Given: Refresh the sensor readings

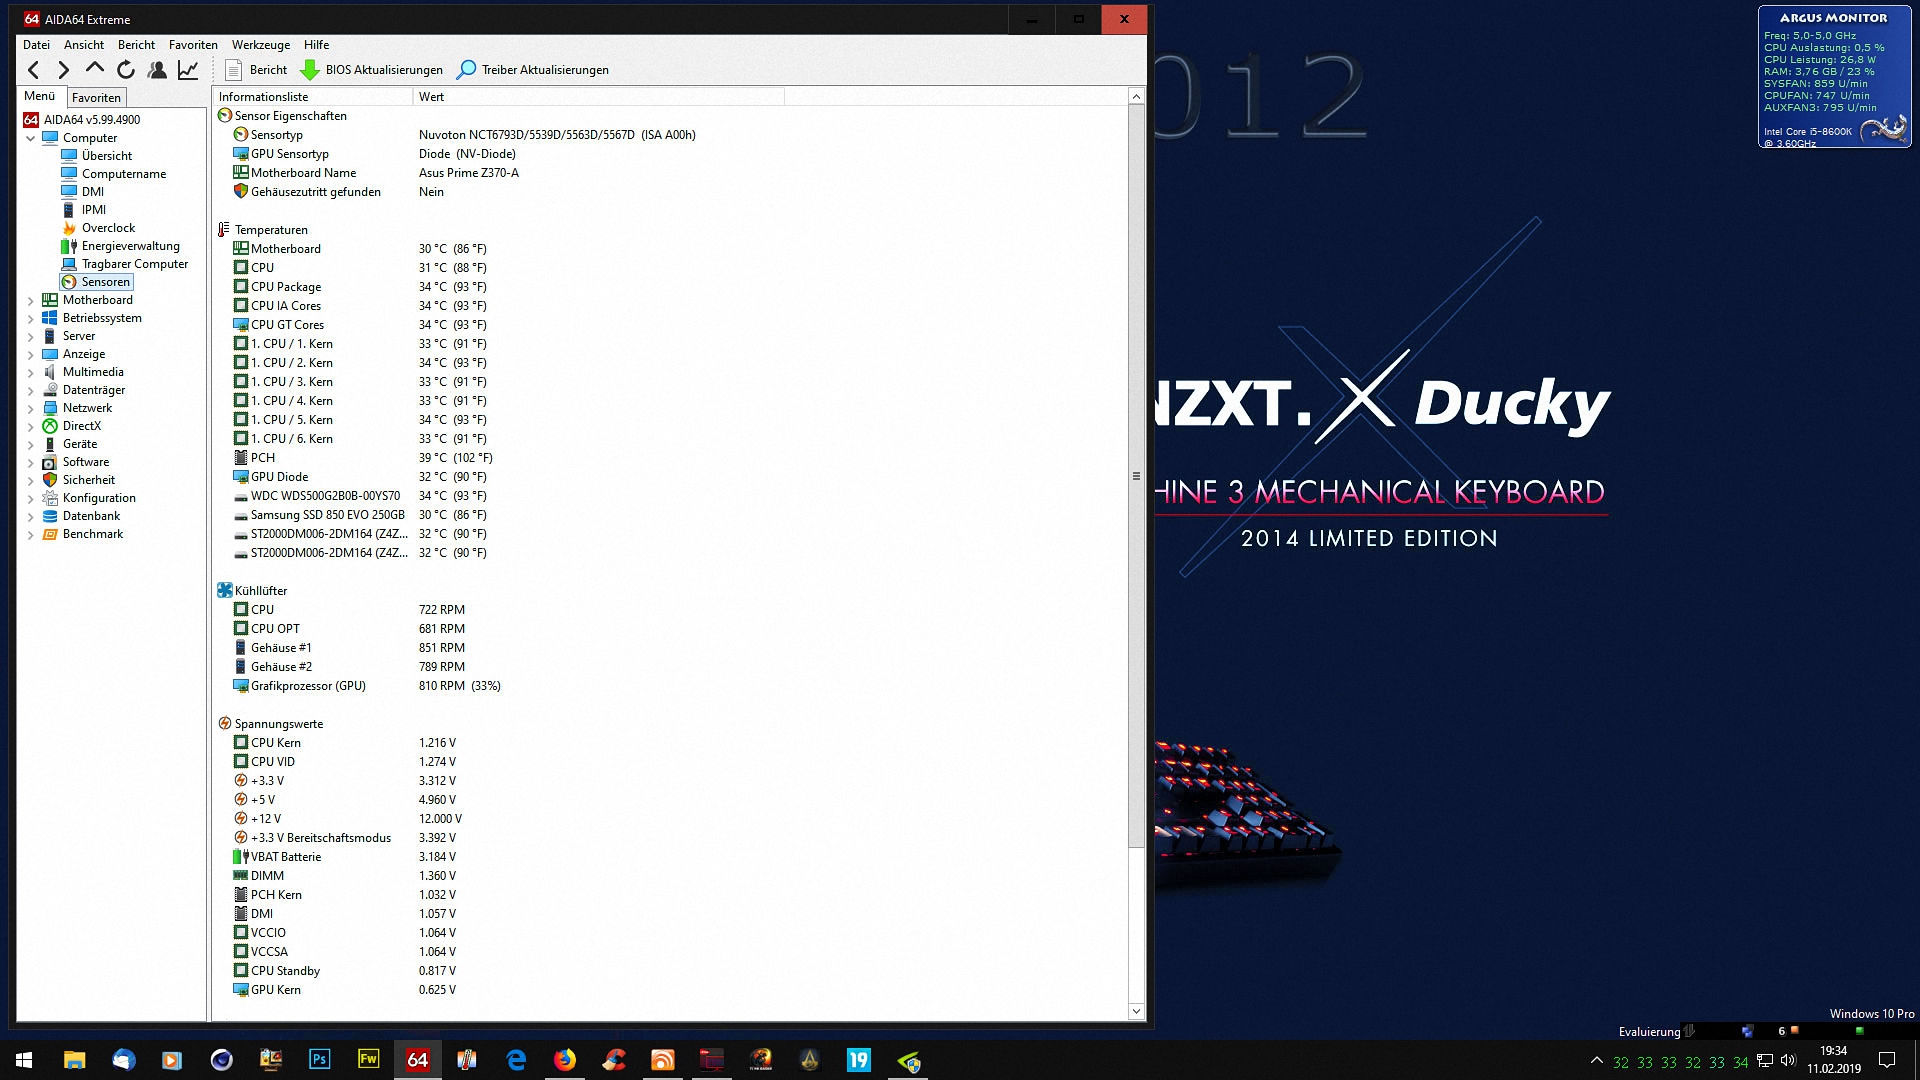Looking at the screenshot, I should 126,70.
